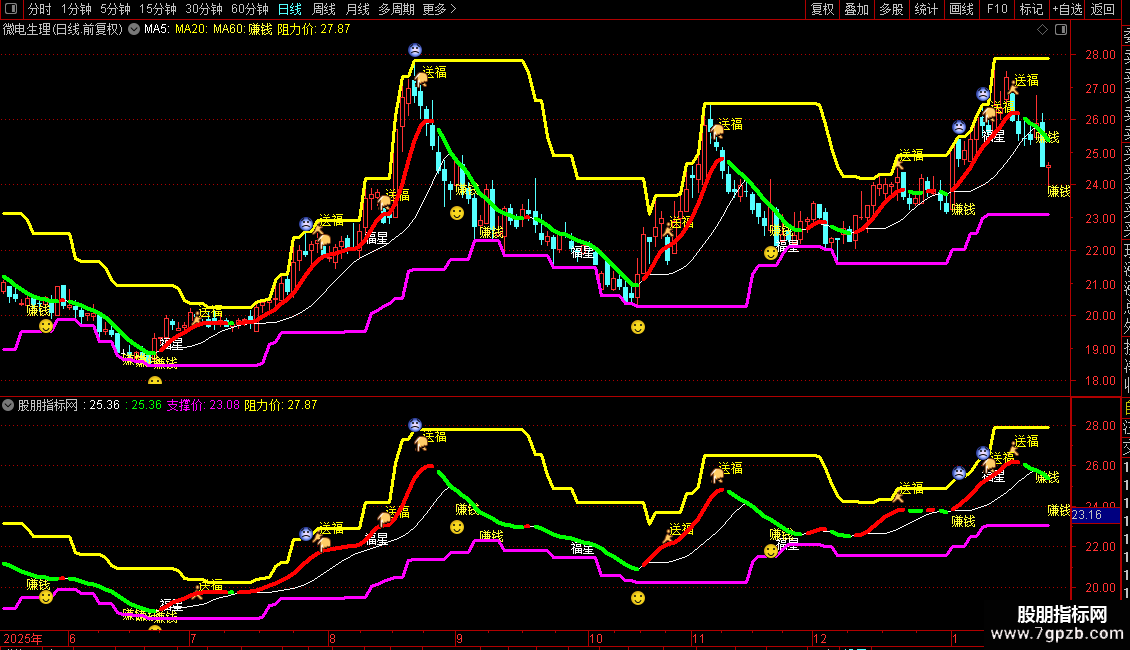
Task: Open the 多周期 multi-period view
Action: click(396, 9)
